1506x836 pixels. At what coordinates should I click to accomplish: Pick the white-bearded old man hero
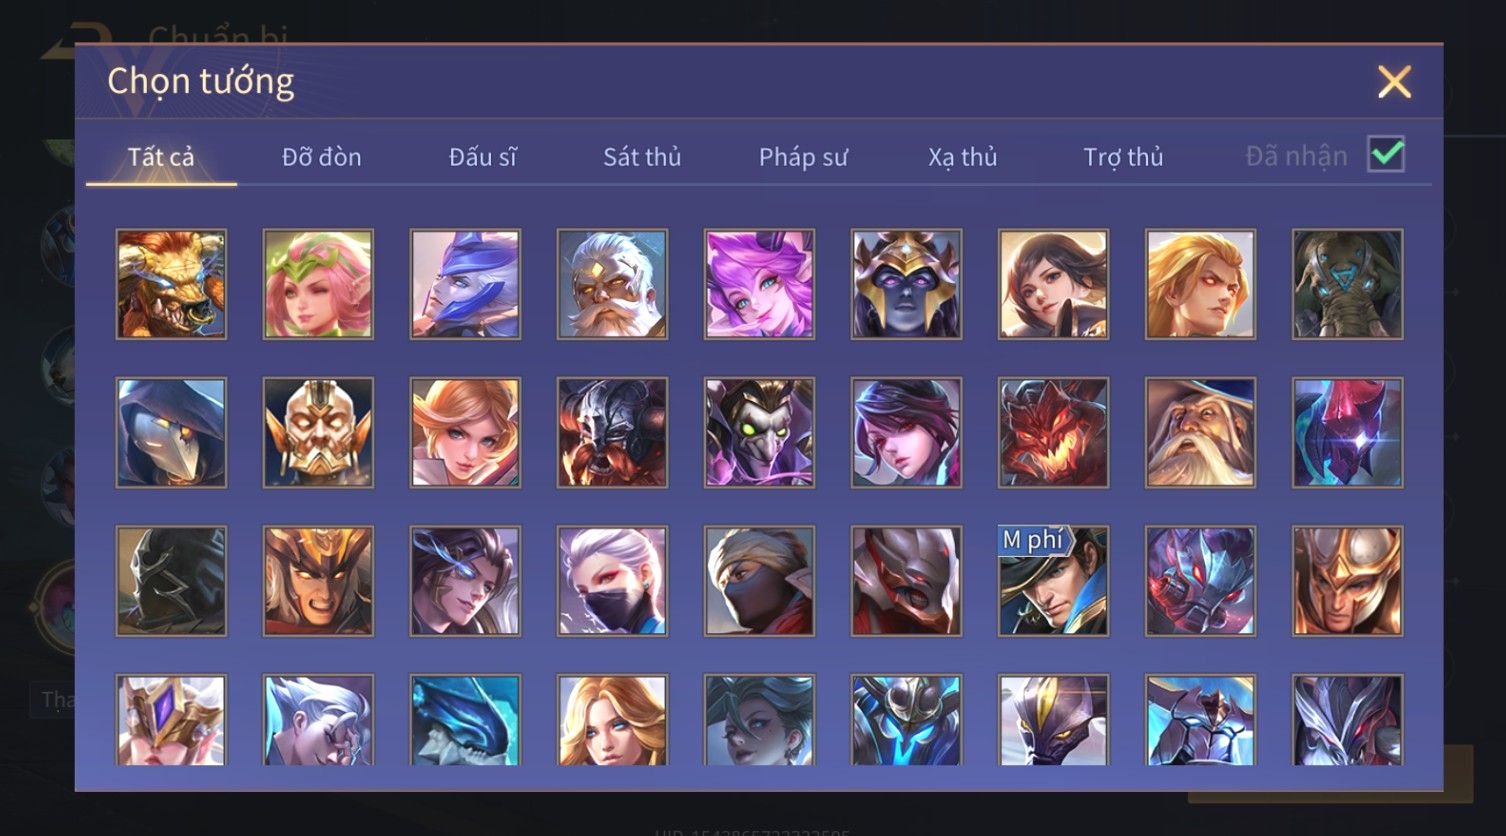tap(612, 284)
